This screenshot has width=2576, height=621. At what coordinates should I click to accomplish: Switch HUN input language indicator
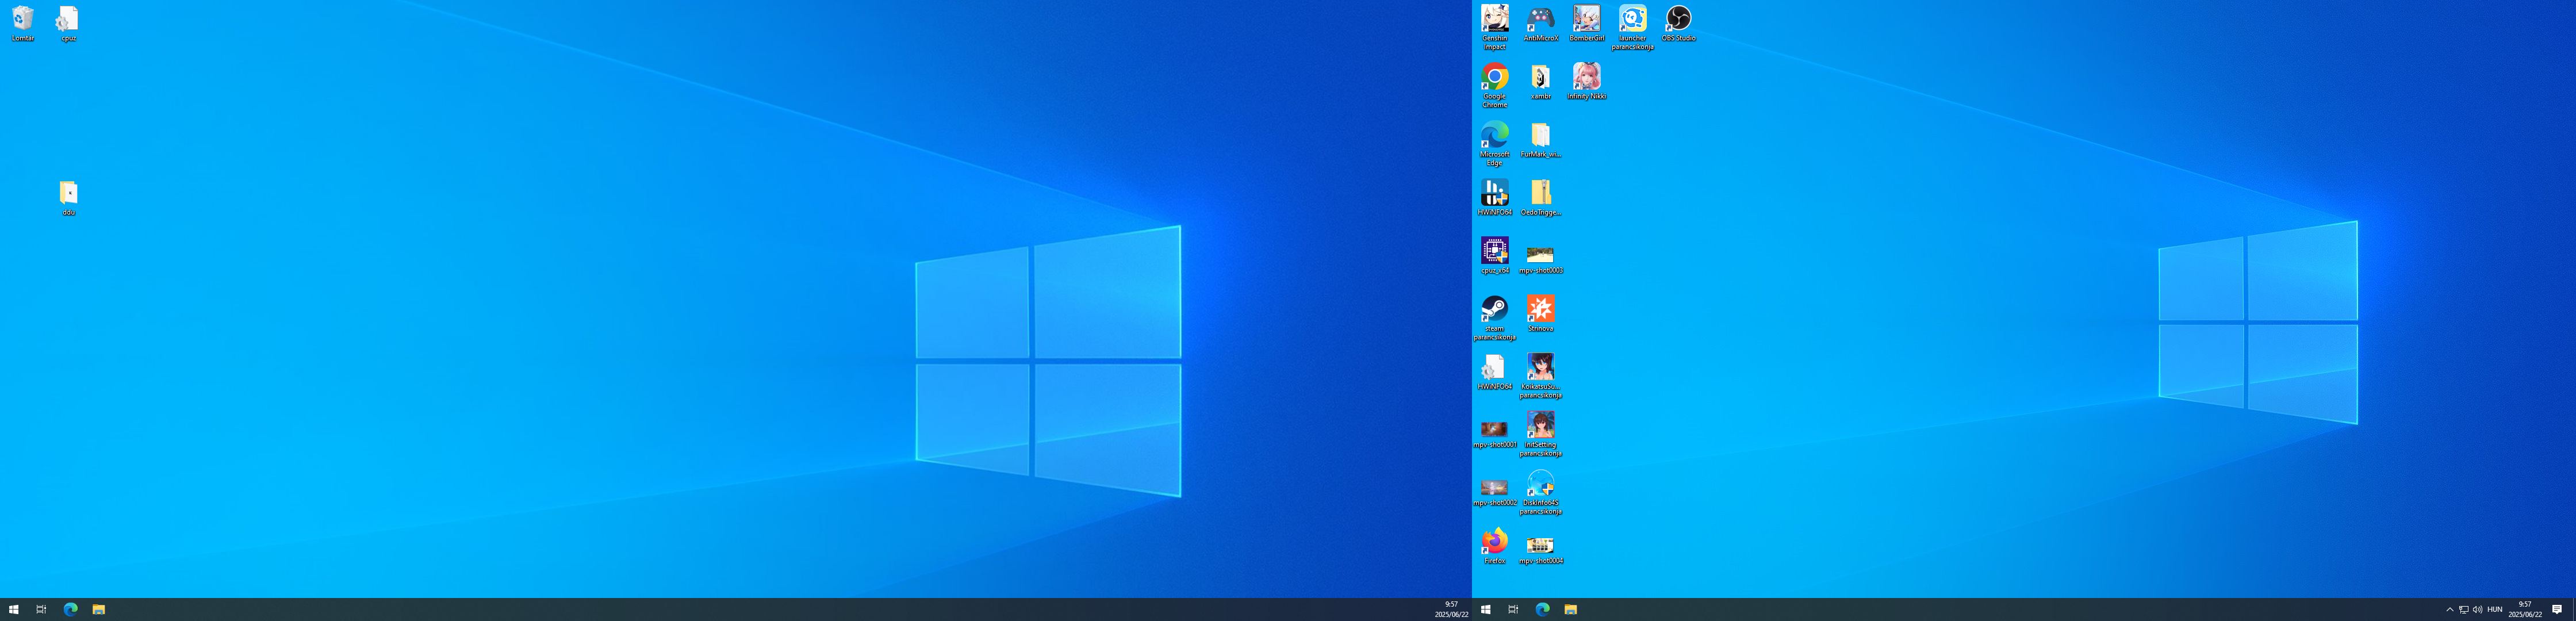click(2495, 609)
